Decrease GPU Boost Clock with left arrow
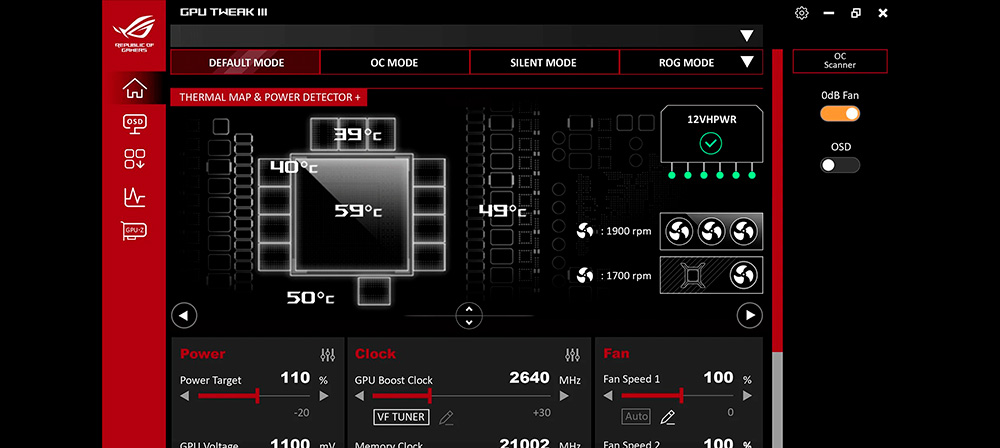The image size is (1000, 448). (x=360, y=396)
